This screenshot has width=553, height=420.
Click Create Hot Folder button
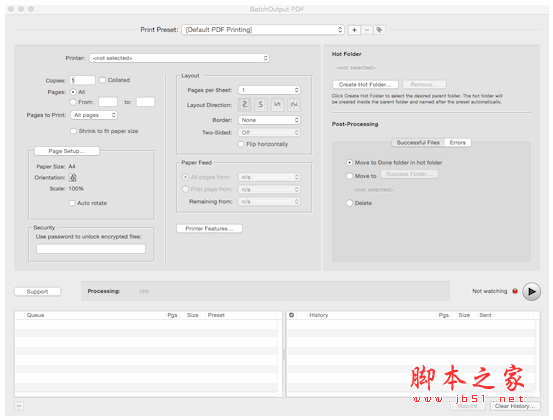(x=365, y=85)
